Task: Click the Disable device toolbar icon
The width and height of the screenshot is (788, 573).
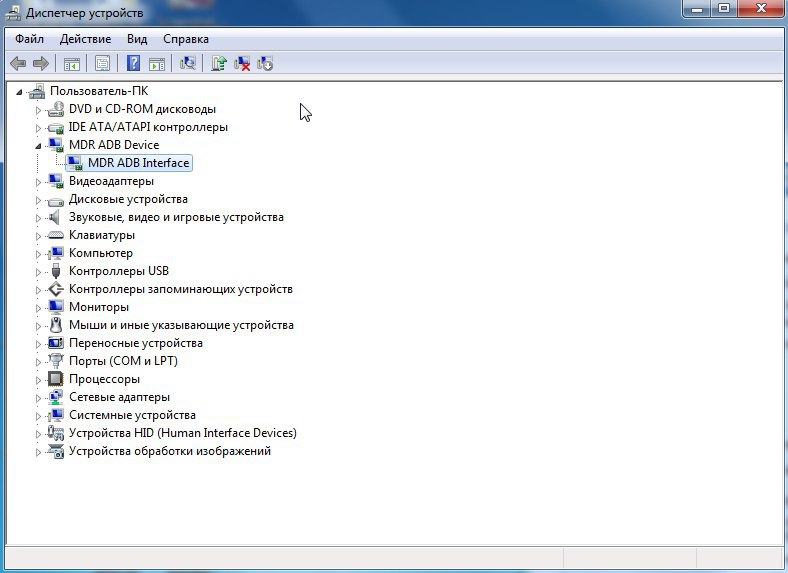Action: [265, 63]
